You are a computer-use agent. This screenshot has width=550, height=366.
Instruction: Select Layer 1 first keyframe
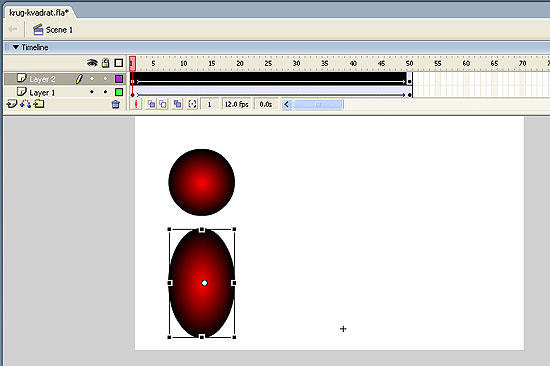click(133, 93)
